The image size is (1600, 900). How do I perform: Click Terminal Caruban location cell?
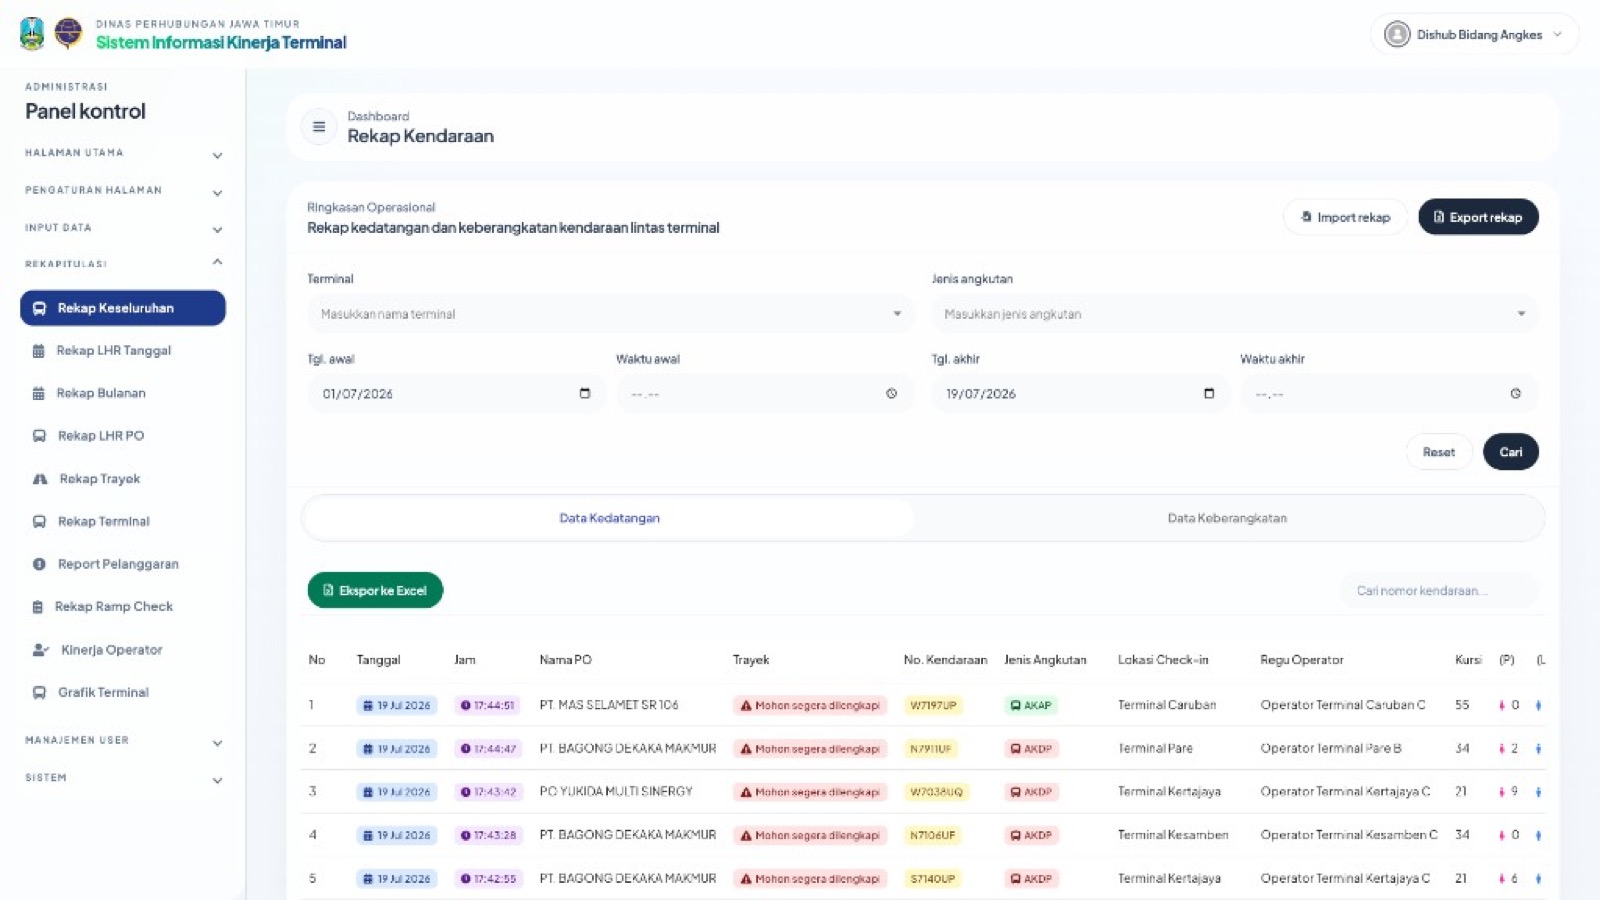click(1167, 705)
